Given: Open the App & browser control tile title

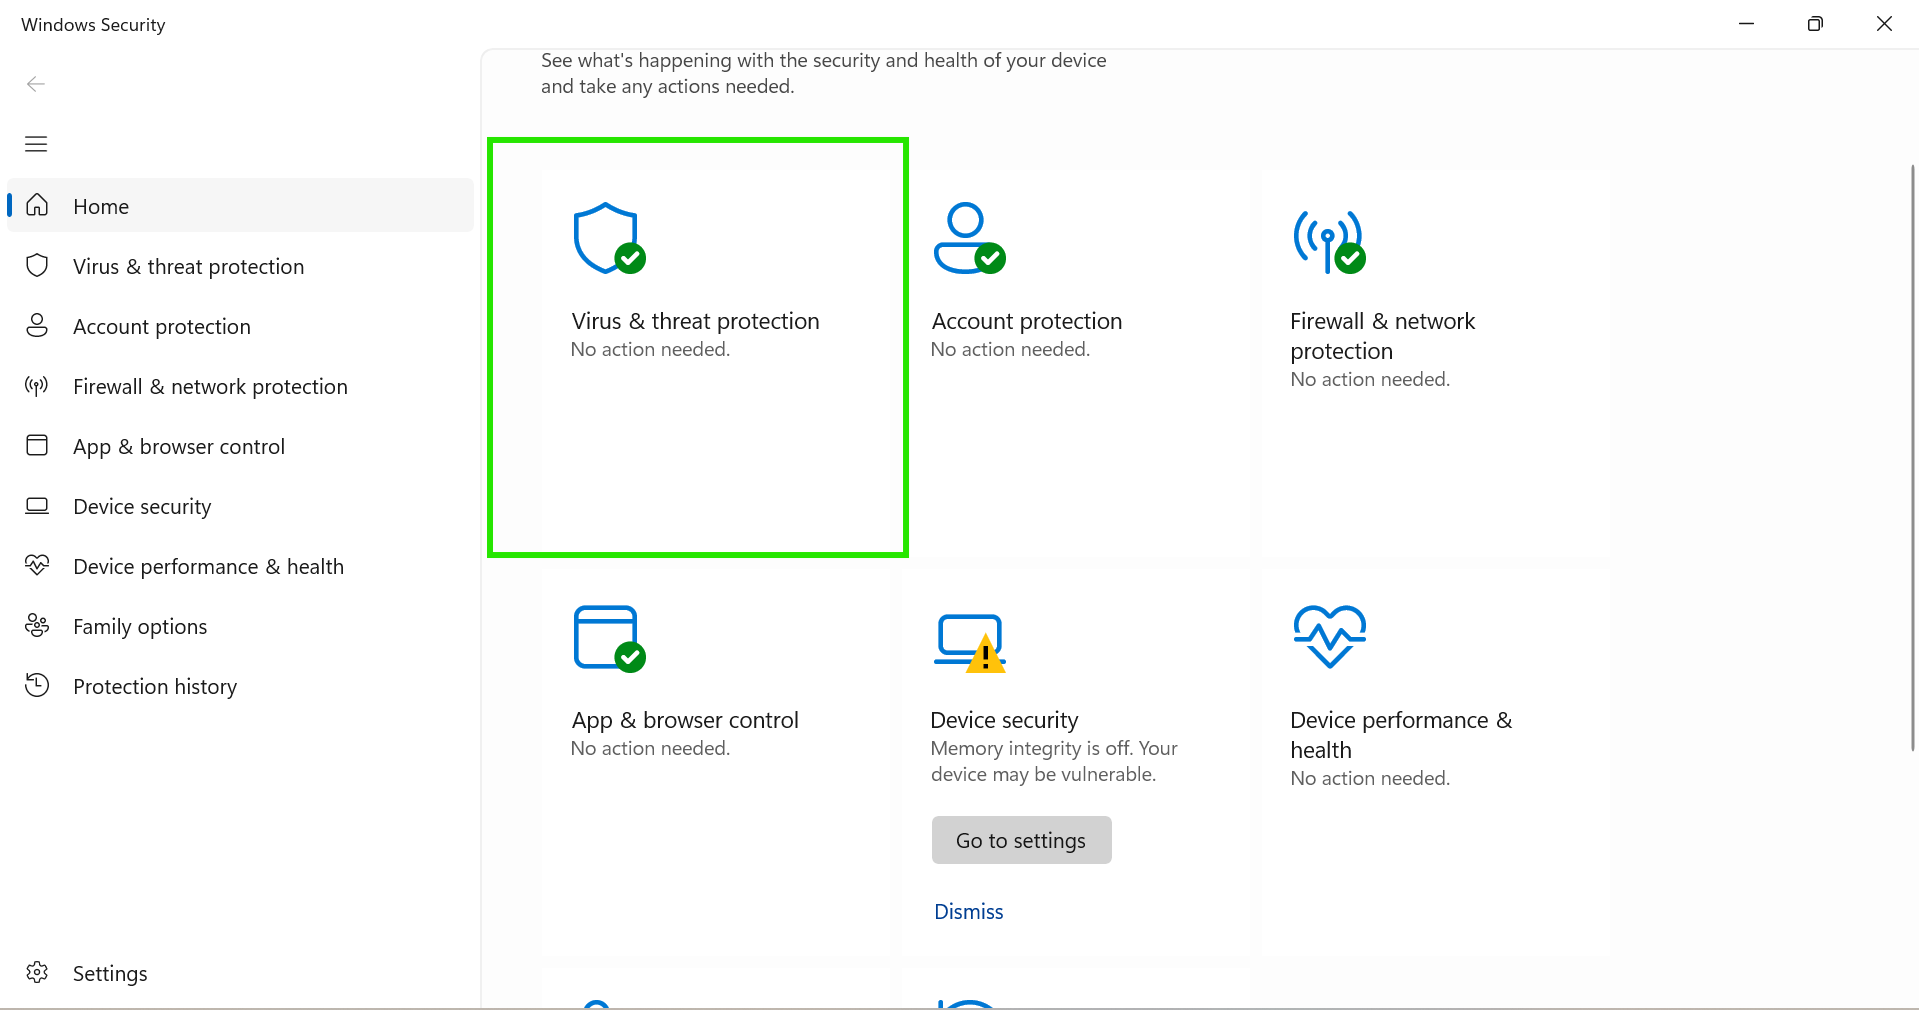Looking at the screenshot, I should (685, 720).
